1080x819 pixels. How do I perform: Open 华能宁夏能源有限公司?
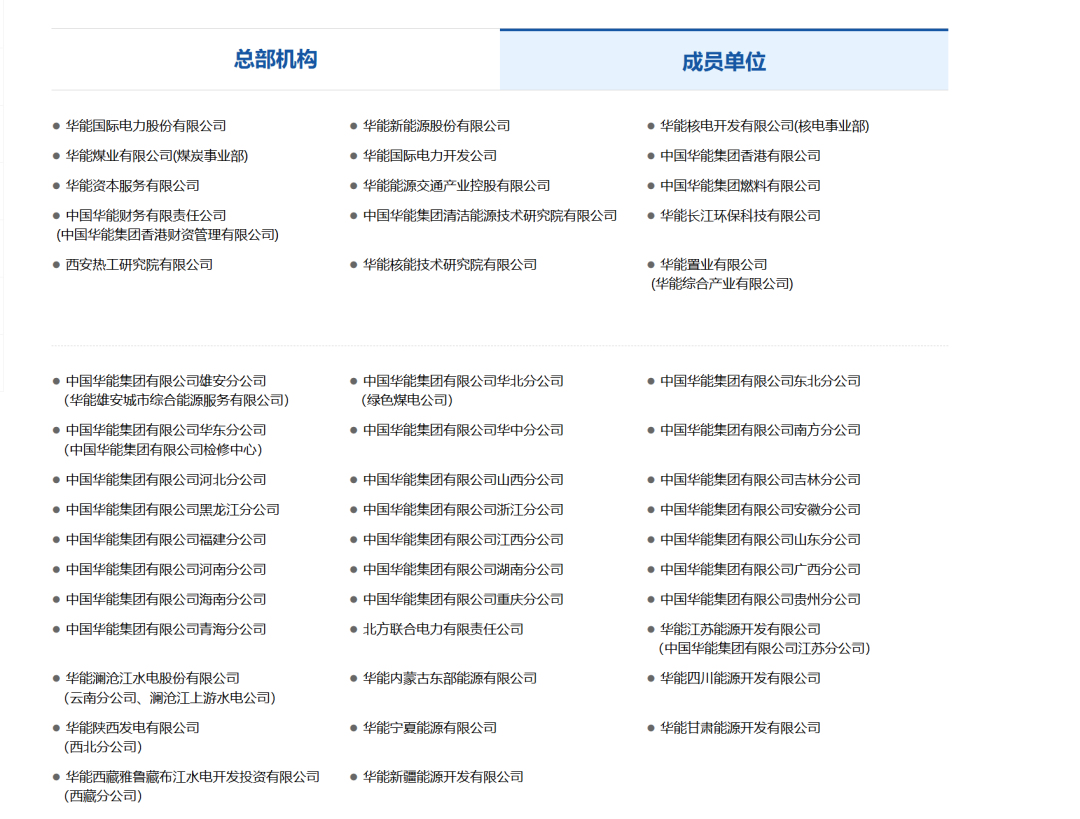coord(430,727)
